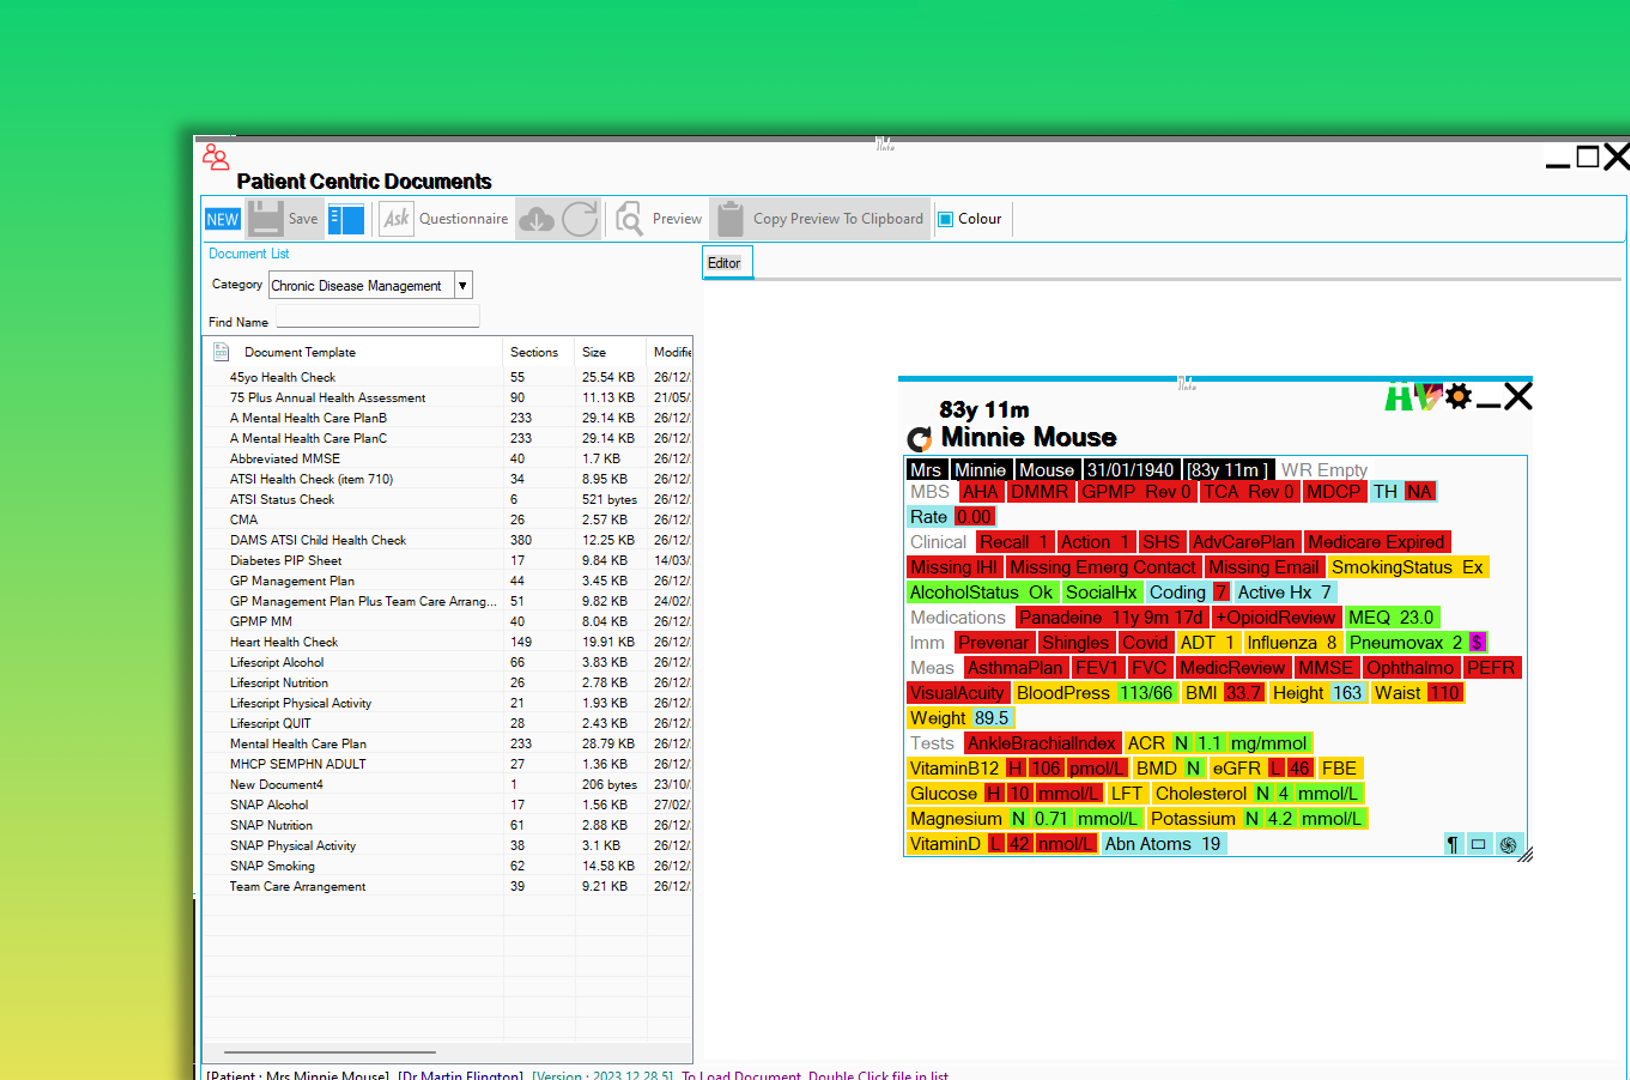
Task: Click the refresh icon beside Minnie Mouse
Action: pos(919,439)
